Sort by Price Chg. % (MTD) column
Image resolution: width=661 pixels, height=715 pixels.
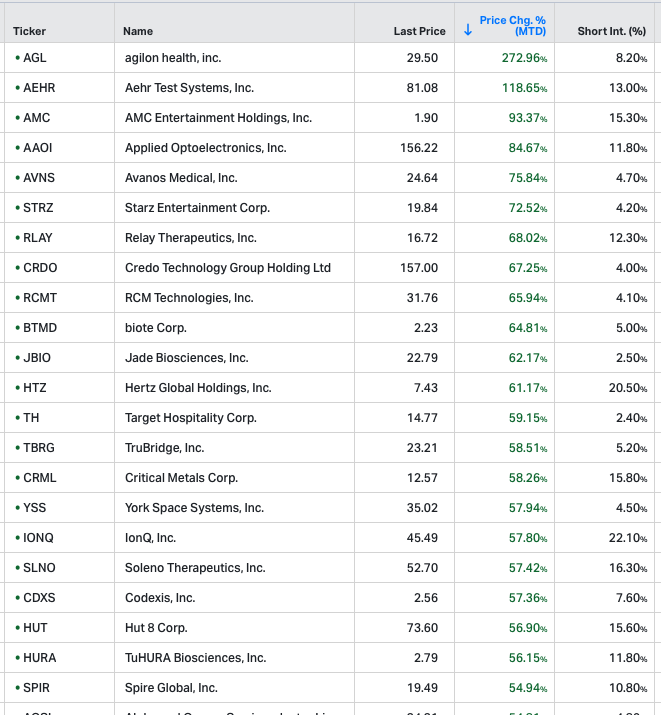tap(512, 26)
